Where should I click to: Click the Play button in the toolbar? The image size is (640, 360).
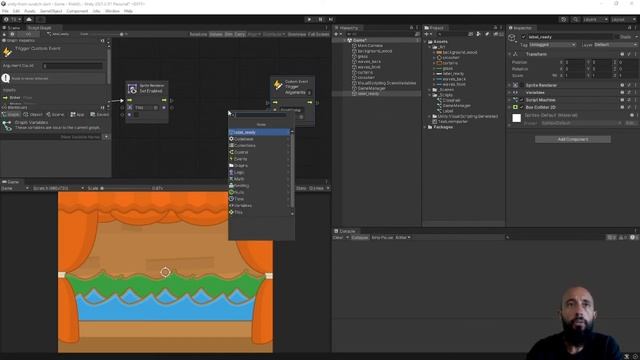point(309,19)
